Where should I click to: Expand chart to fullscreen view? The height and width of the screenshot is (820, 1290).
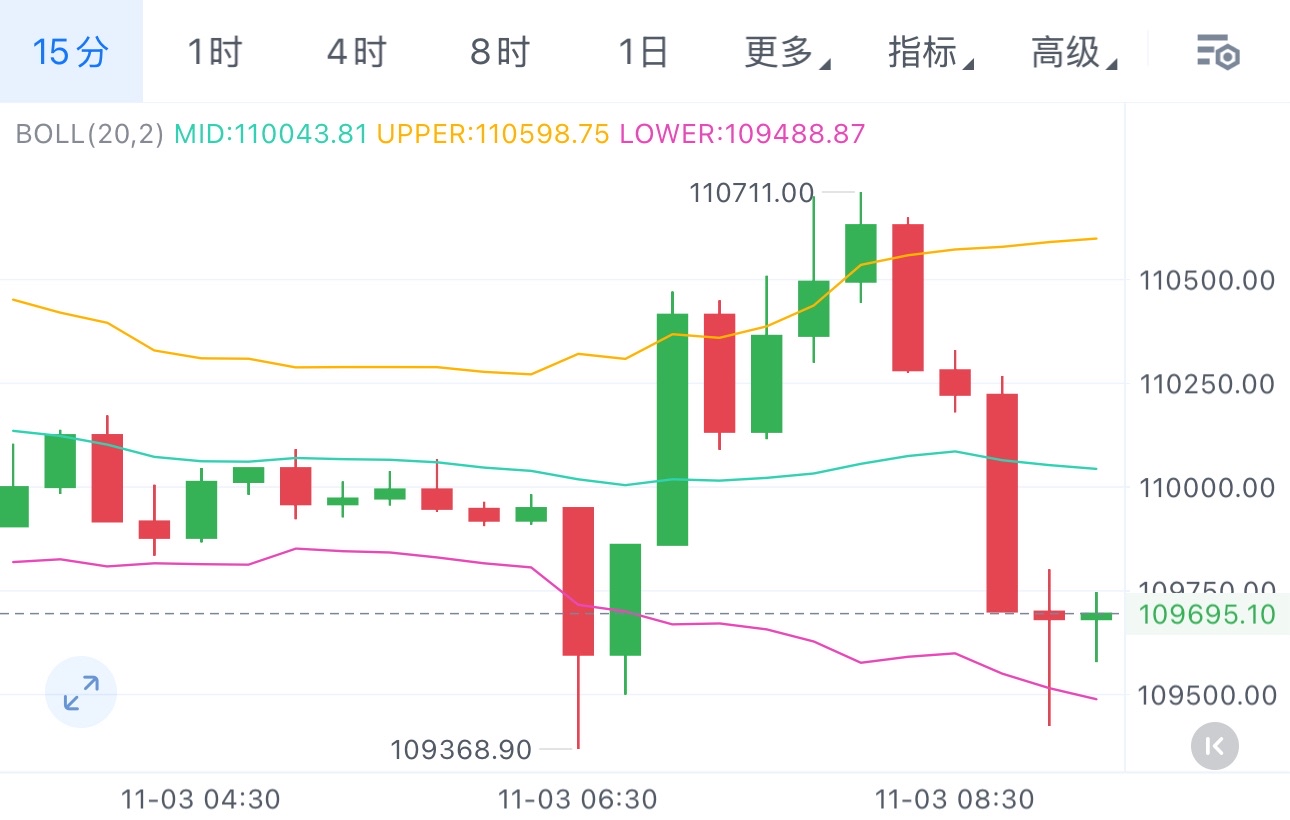tap(81, 692)
